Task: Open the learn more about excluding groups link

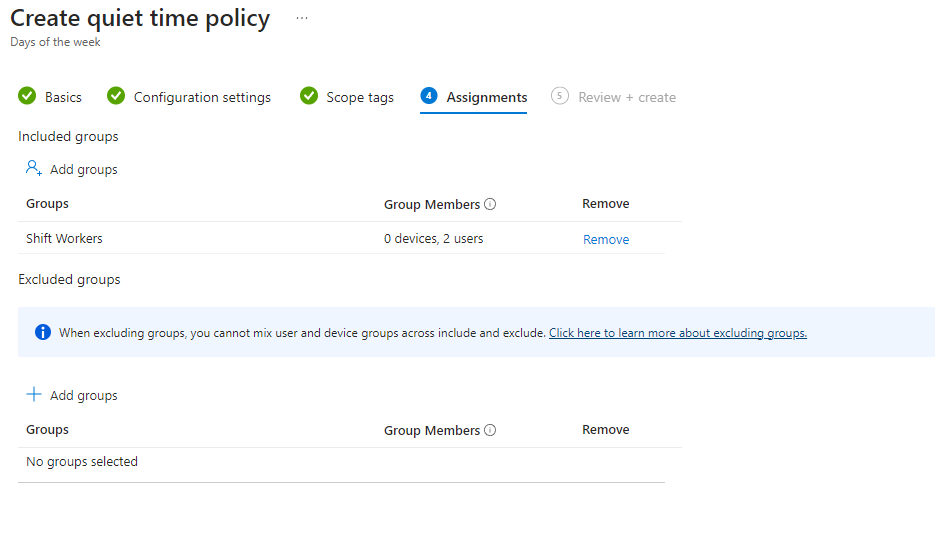Action: point(677,333)
